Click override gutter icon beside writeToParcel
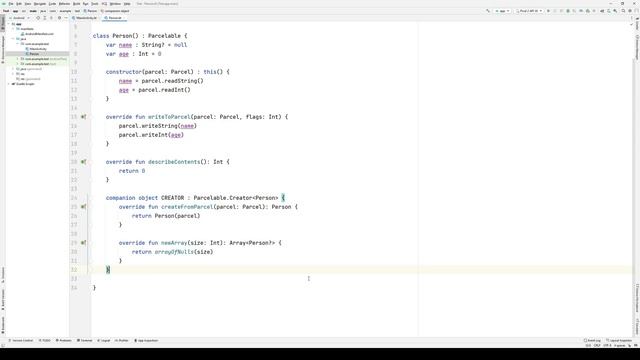 83,117
